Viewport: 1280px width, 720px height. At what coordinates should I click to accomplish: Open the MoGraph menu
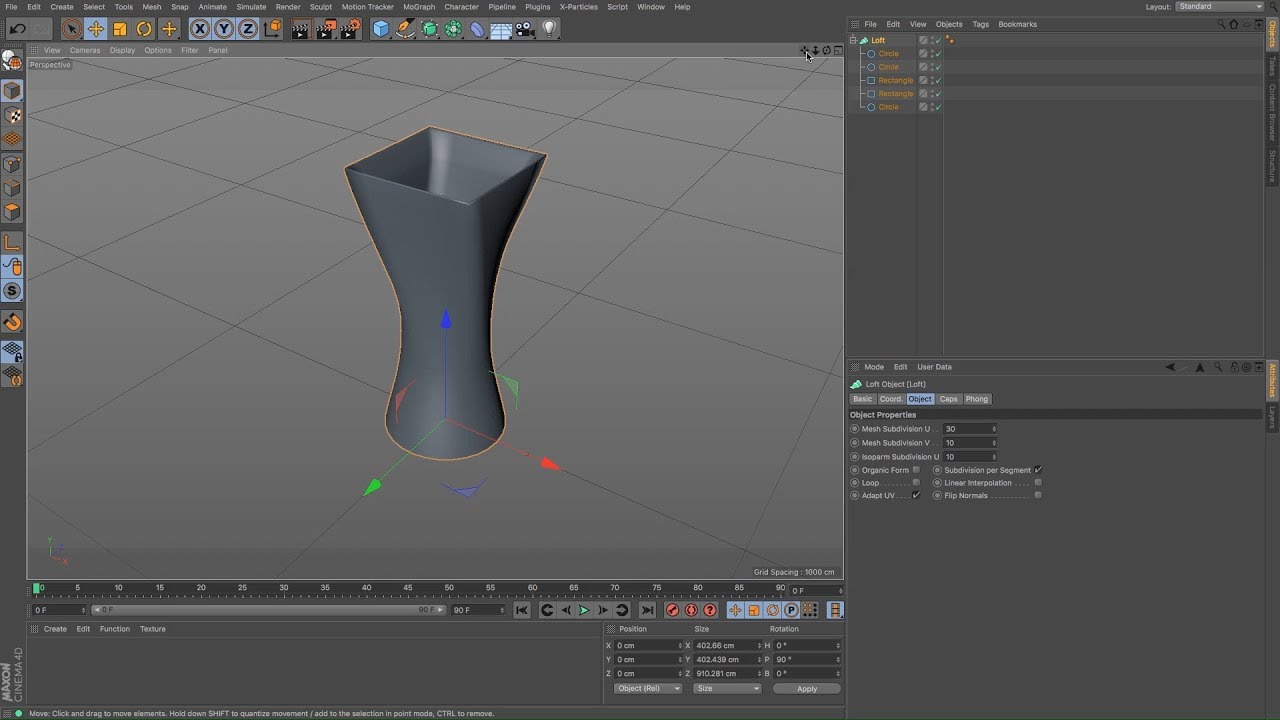click(419, 7)
